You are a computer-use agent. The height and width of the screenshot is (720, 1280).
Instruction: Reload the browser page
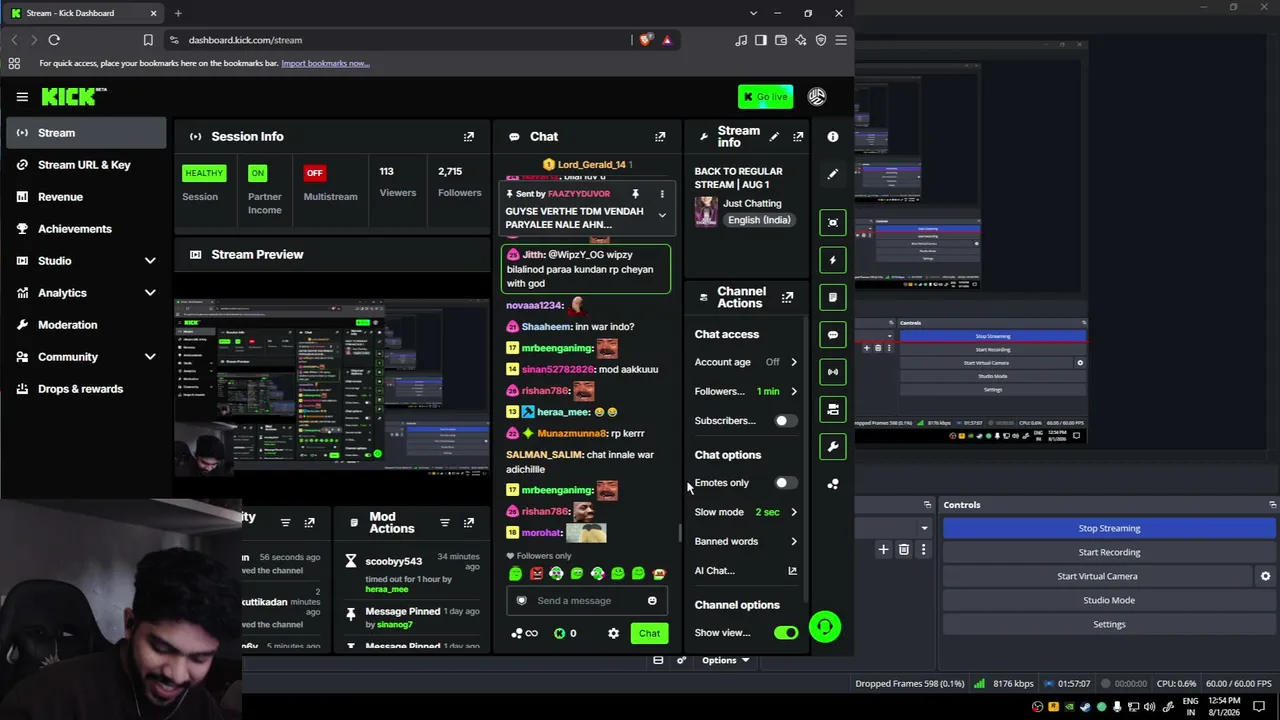(x=54, y=40)
